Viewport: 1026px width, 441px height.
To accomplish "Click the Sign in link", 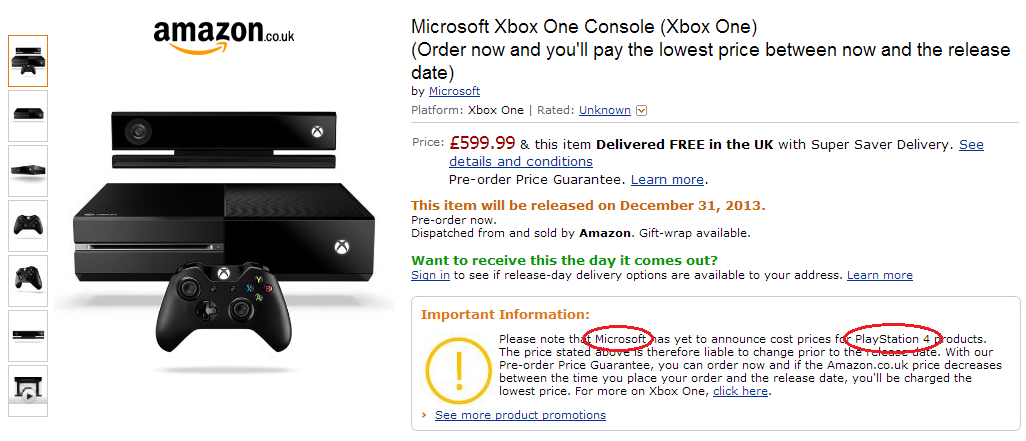I will (x=430, y=275).
